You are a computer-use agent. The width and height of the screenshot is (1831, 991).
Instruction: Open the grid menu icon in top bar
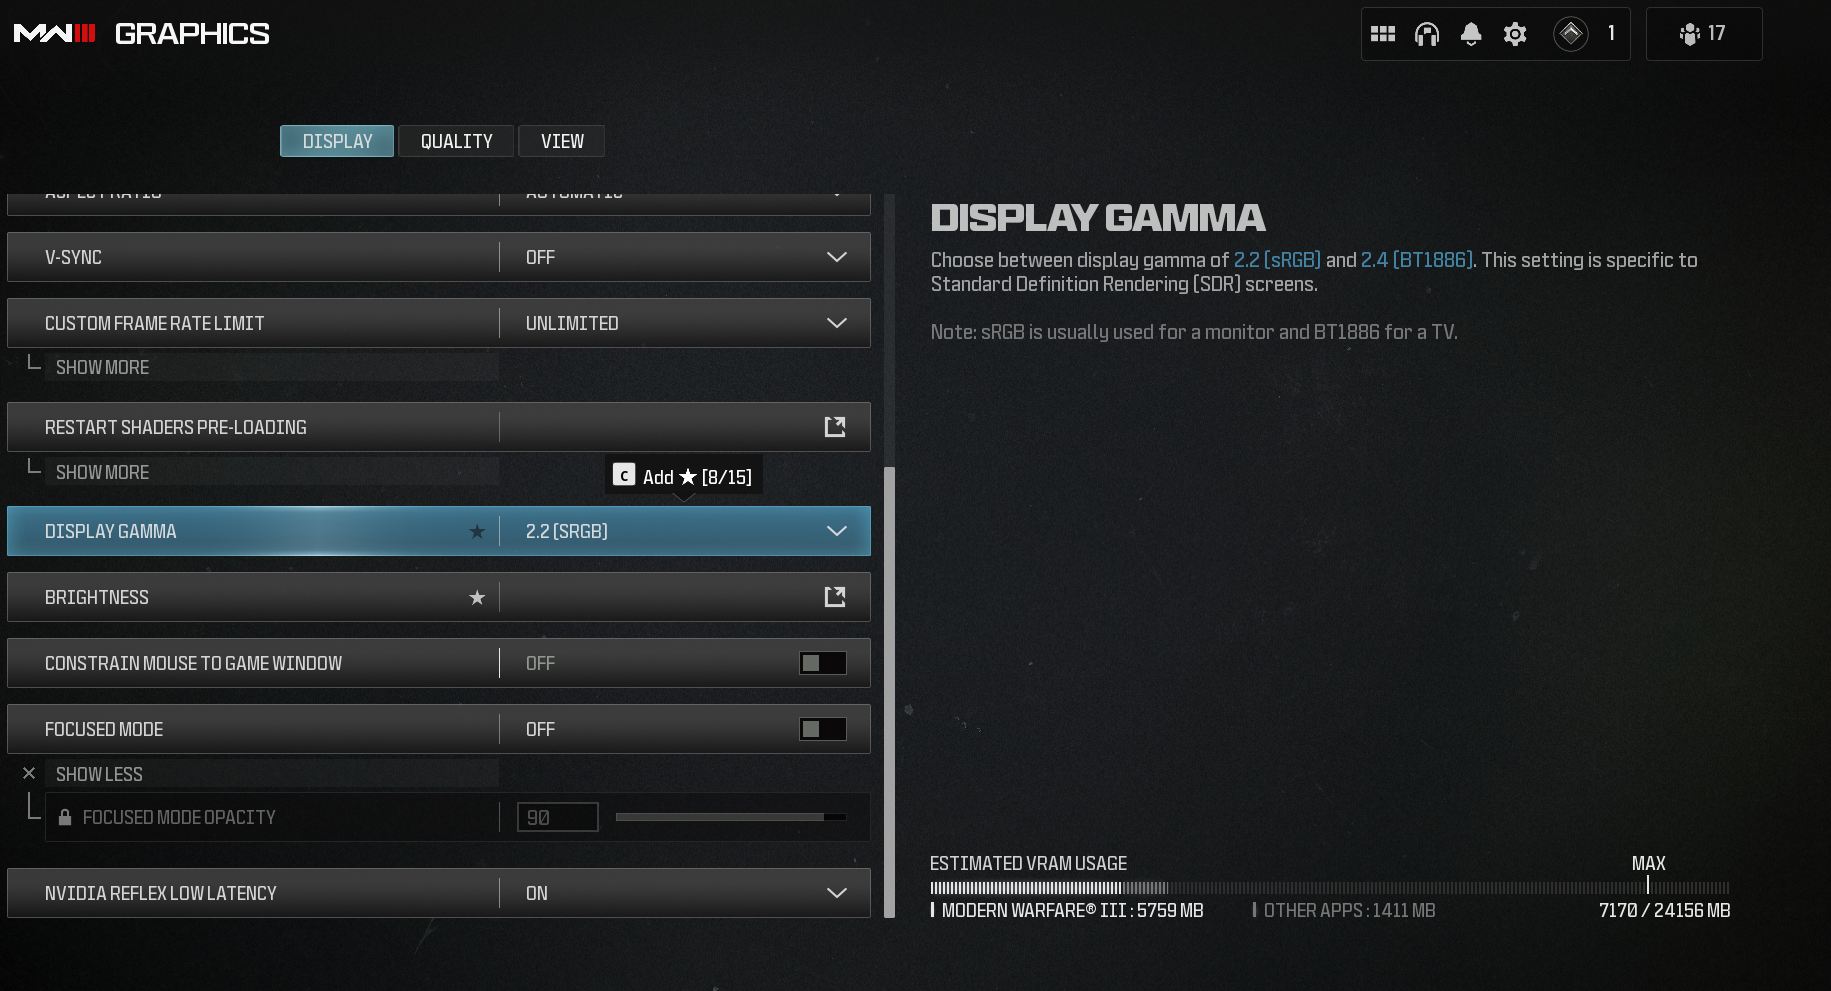1383,34
